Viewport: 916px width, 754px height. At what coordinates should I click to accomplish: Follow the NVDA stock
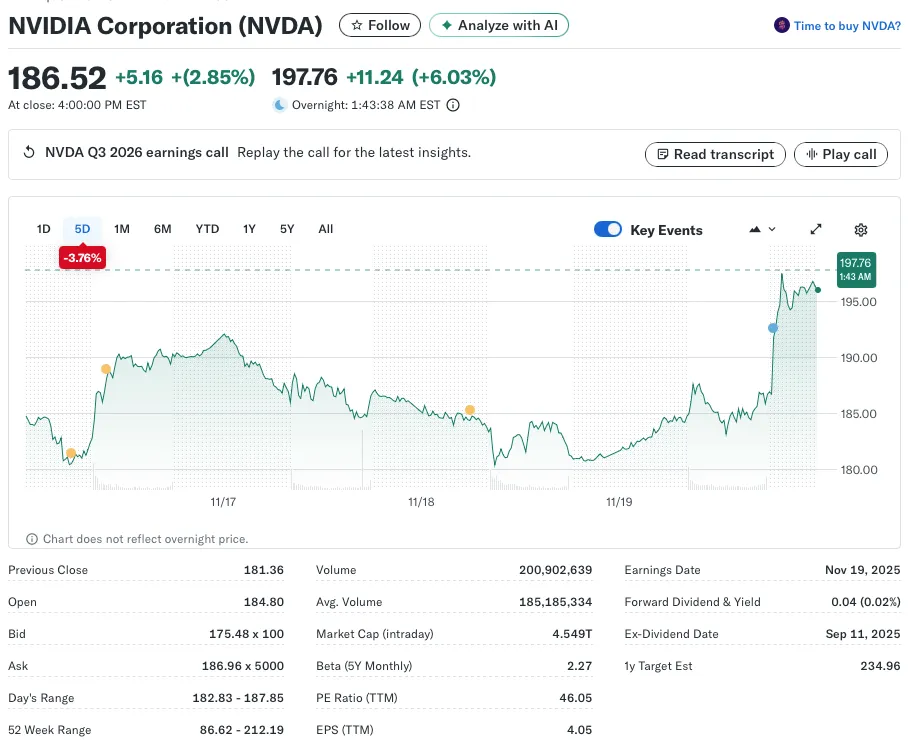[x=379, y=25]
